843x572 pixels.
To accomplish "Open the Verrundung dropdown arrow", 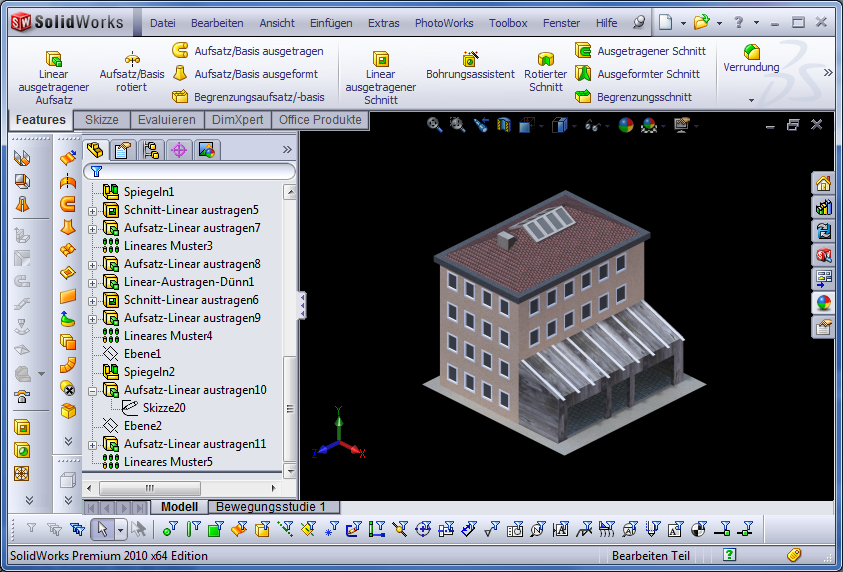I will coord(751,100).
